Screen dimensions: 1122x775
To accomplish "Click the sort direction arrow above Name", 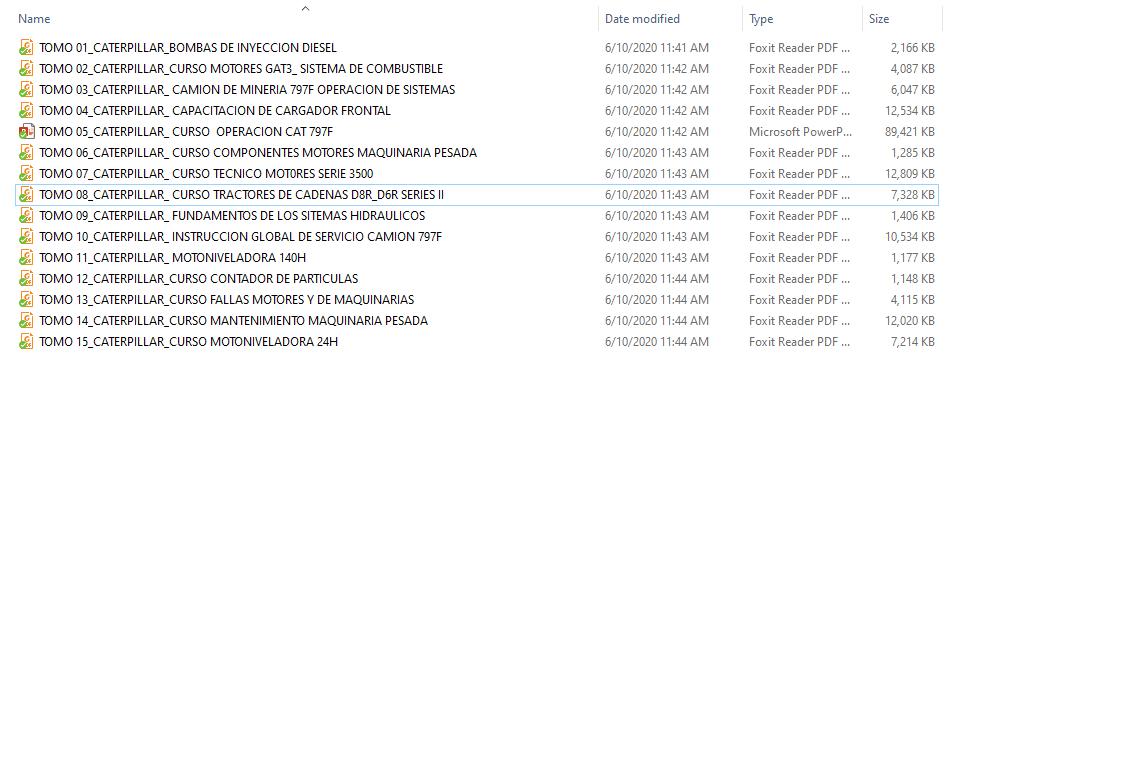I will tap(306, 9).
